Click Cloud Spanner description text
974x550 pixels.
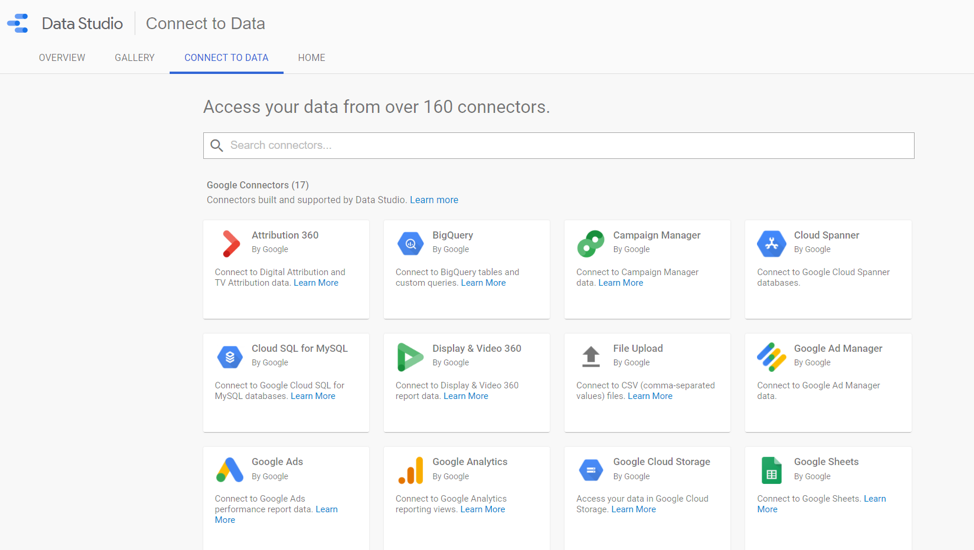tap(823, 277)
